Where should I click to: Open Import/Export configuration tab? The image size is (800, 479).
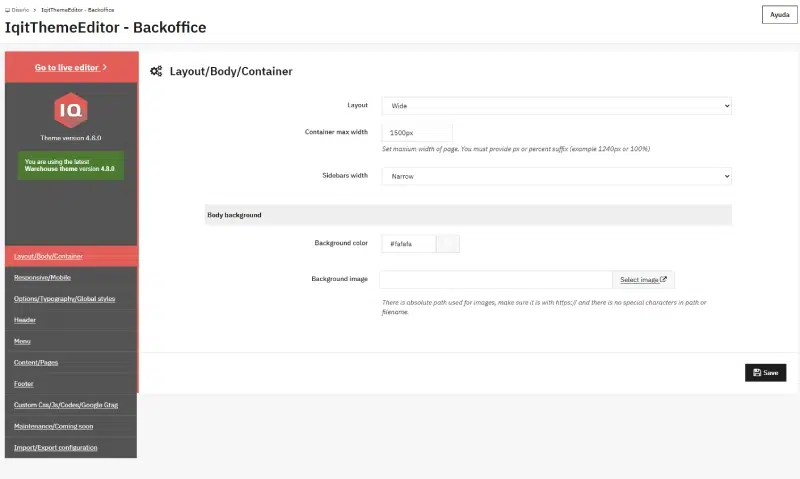56,447
